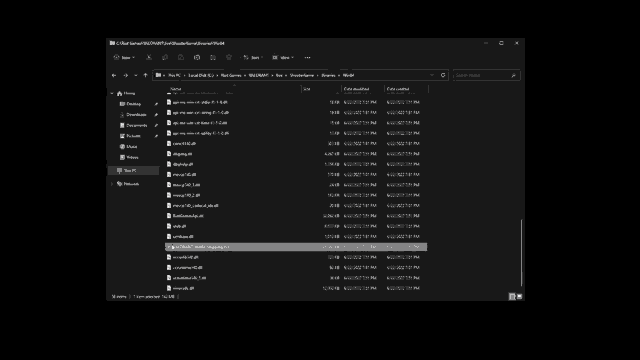
Task: Click the pin icon beside Desktop
Action: [x=156, y=104]
